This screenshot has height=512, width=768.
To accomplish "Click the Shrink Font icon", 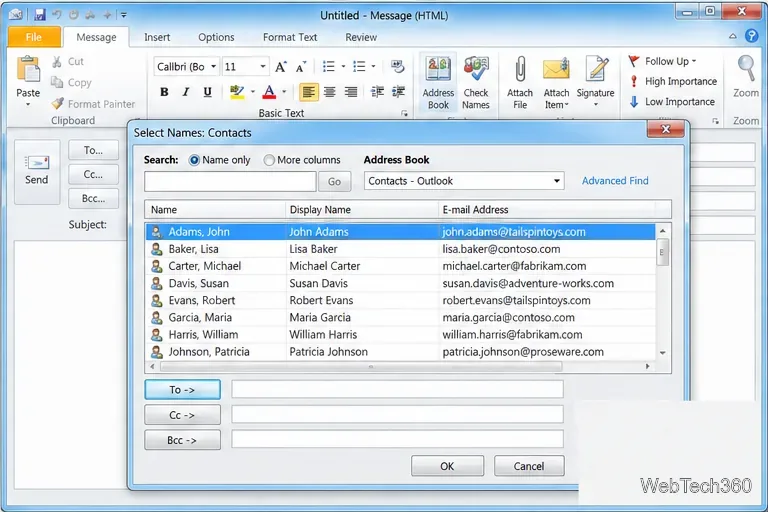I will click(301, 67).
